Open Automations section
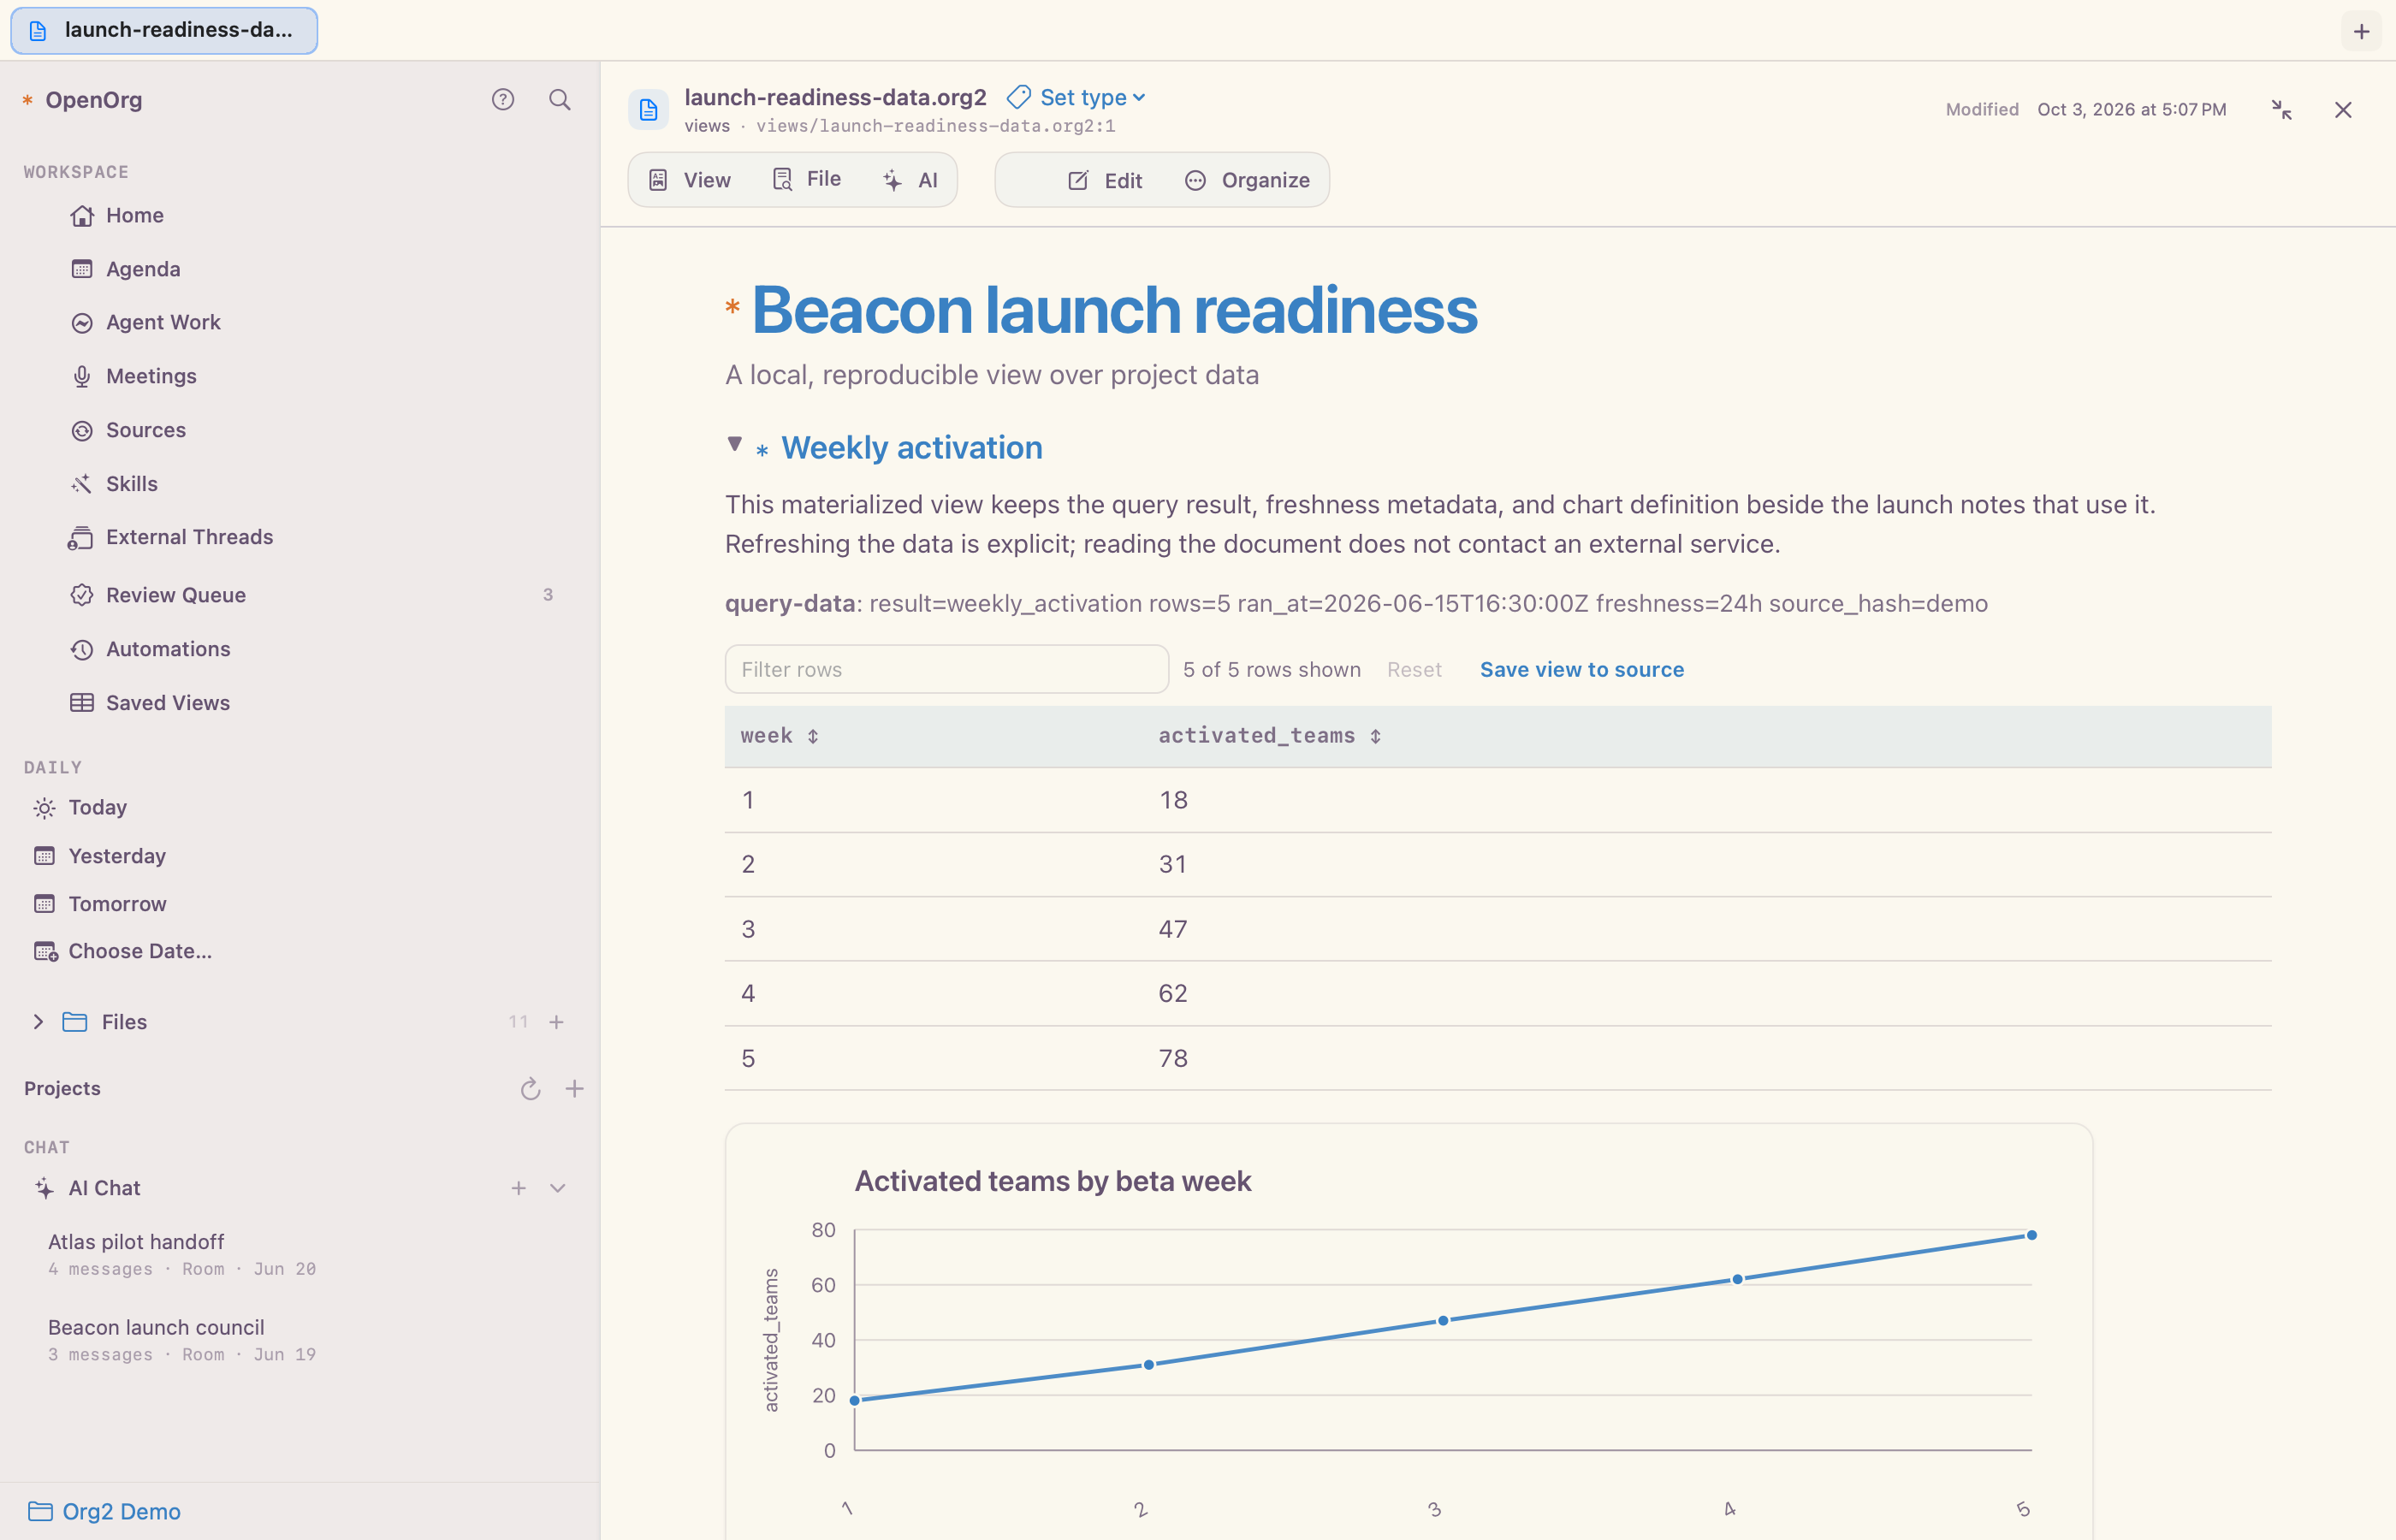 pyautogui.click(x=151, y=649)
